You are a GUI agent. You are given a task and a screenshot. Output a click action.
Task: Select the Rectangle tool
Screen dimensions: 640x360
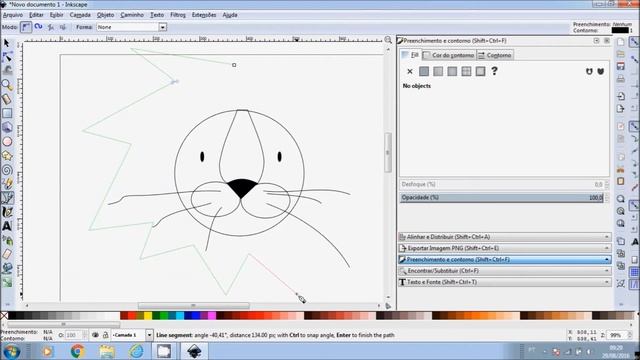[x=7, y=113]
